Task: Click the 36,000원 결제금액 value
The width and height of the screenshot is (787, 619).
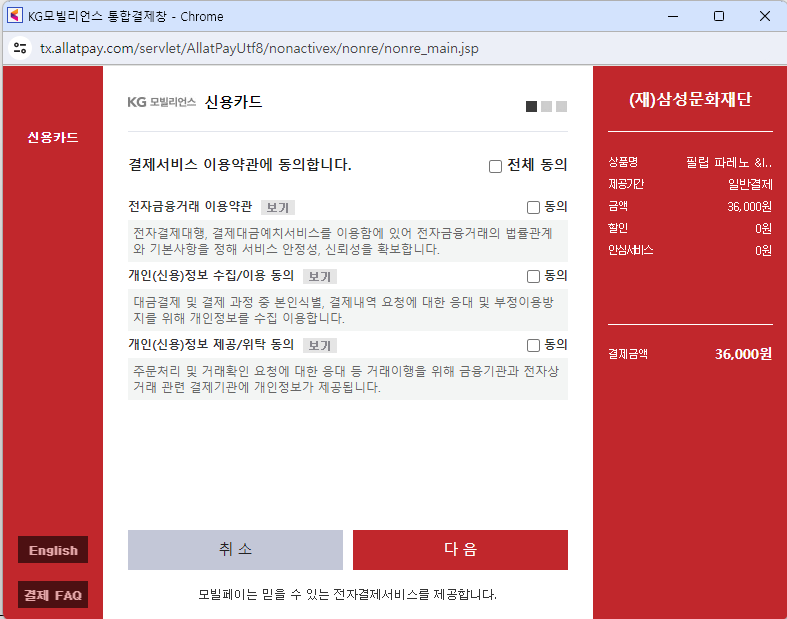Action: pyautogui.click(x=743, y=354)
